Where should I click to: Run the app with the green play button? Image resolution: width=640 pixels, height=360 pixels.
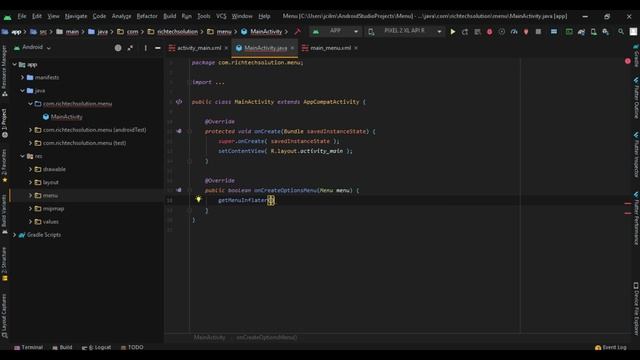point(453,31)
